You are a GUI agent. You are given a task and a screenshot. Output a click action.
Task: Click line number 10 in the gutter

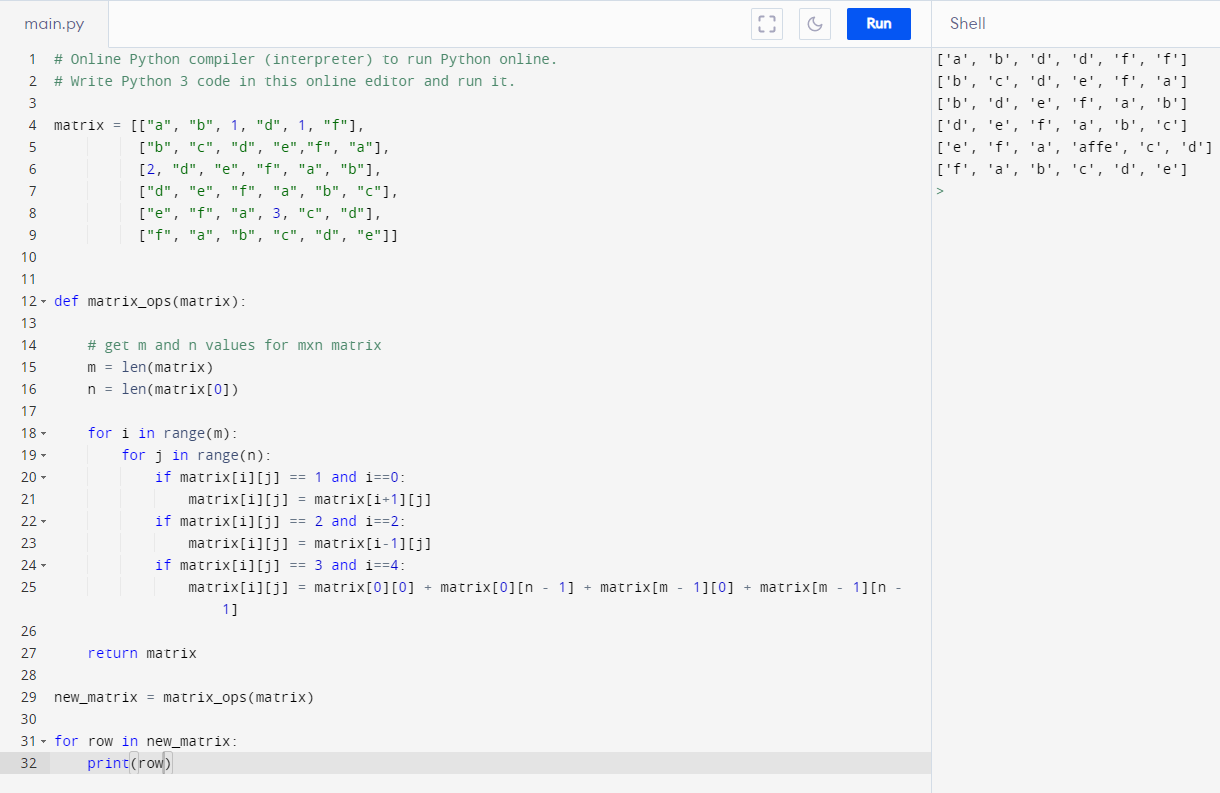(x=28, y=257)
